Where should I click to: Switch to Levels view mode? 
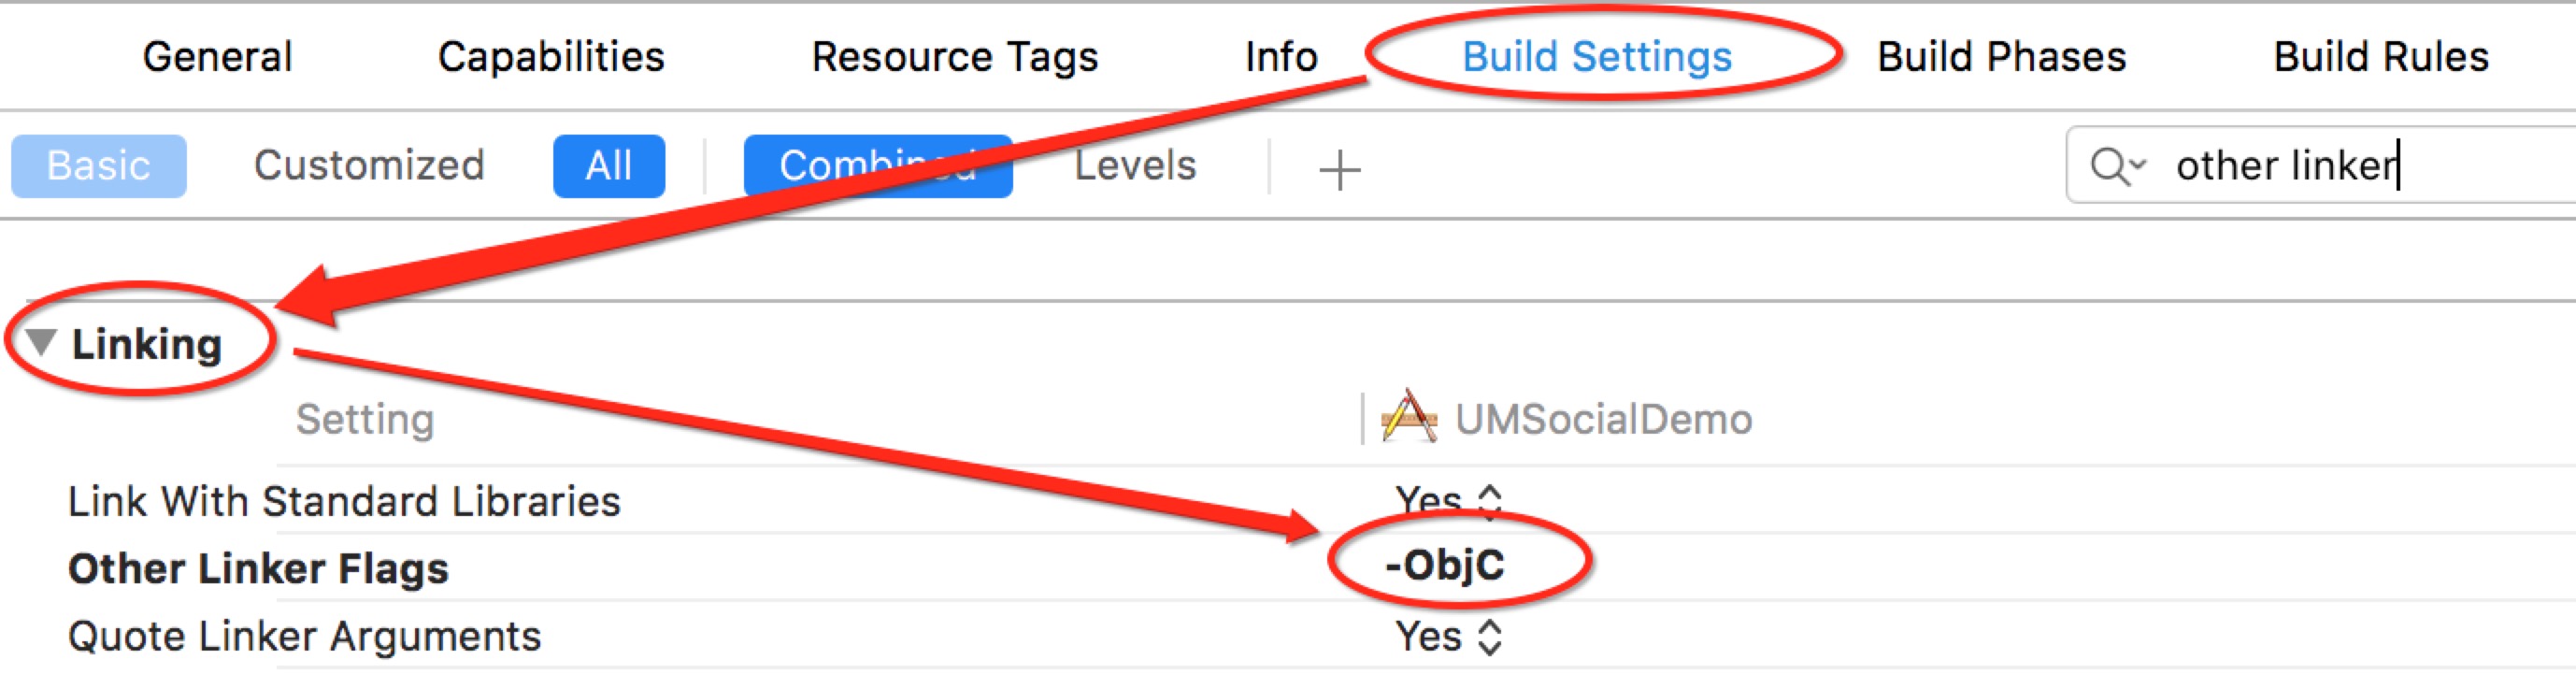click(x=1134, y=165)
